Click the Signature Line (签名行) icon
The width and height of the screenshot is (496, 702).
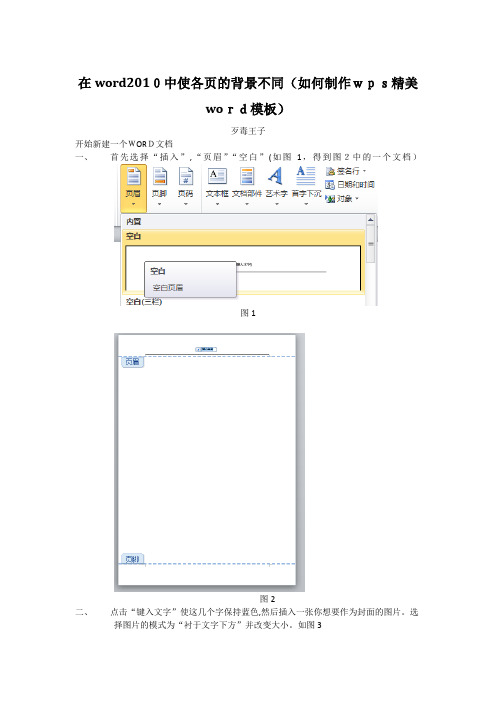click(330, 171)
